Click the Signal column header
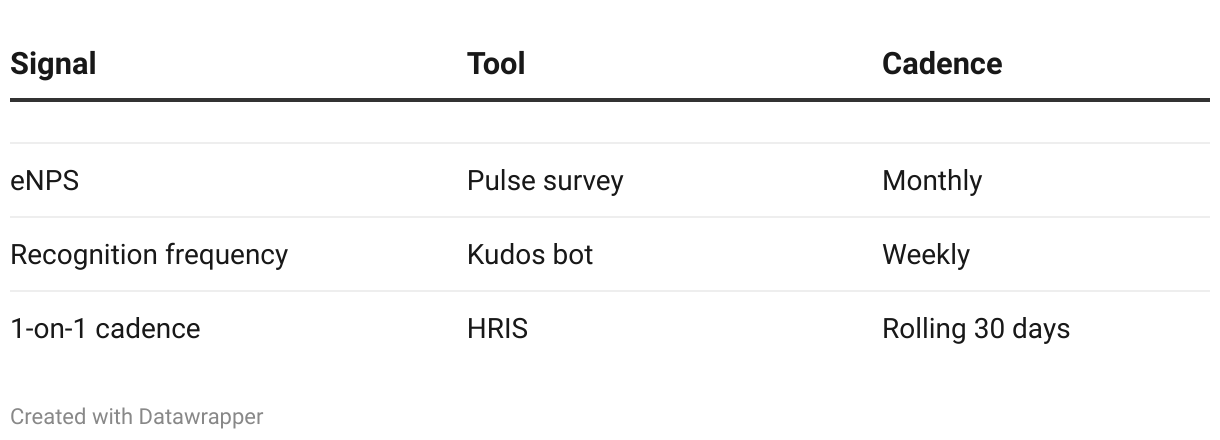 (x=53, y=64)
